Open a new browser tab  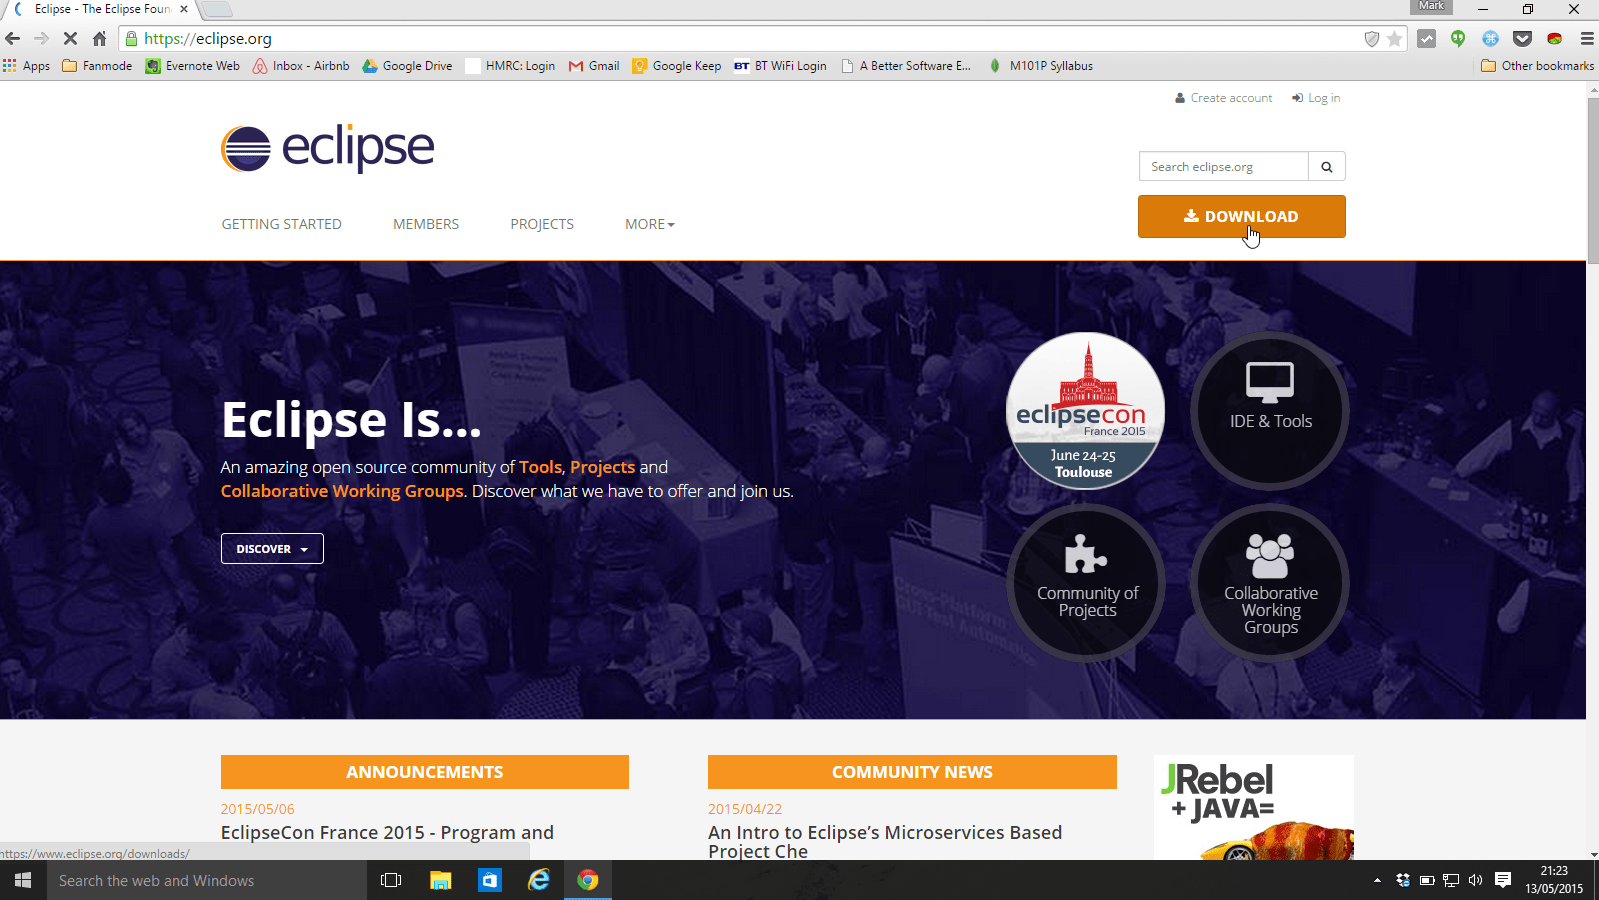(x=216, y=9)
